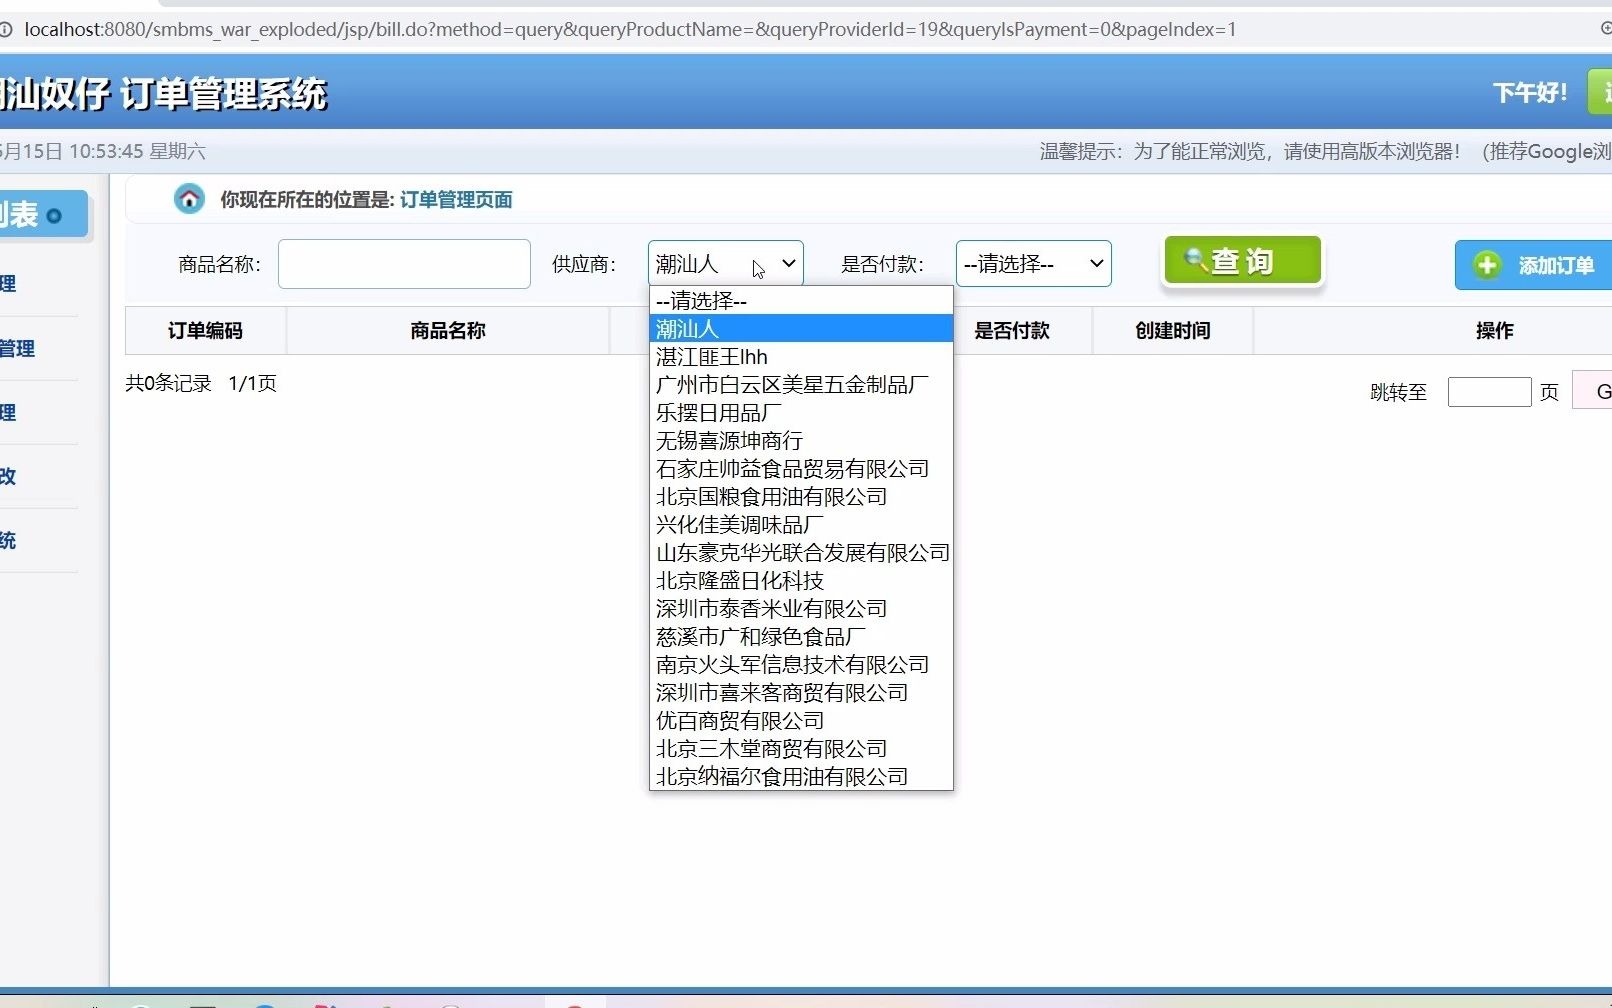The image size is (1612, 1008).
Task: Select 潮汕人 in the supplier list
Action: tap(801, 328)
